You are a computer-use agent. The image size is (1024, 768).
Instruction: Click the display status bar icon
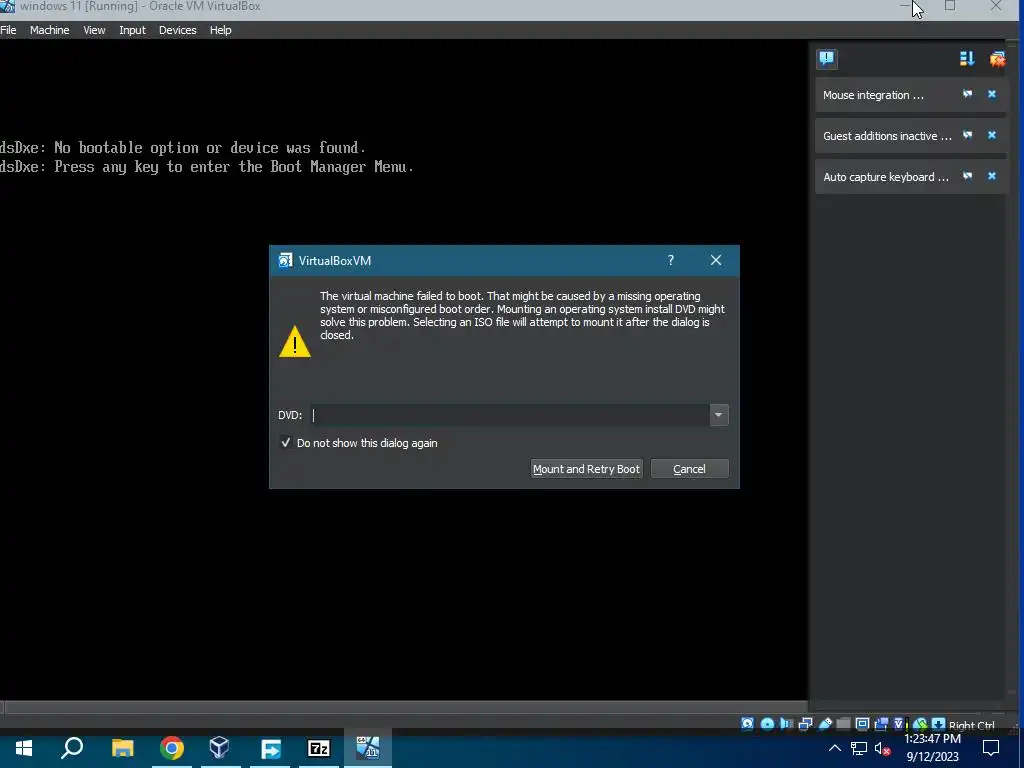click(x=862, y=724)
